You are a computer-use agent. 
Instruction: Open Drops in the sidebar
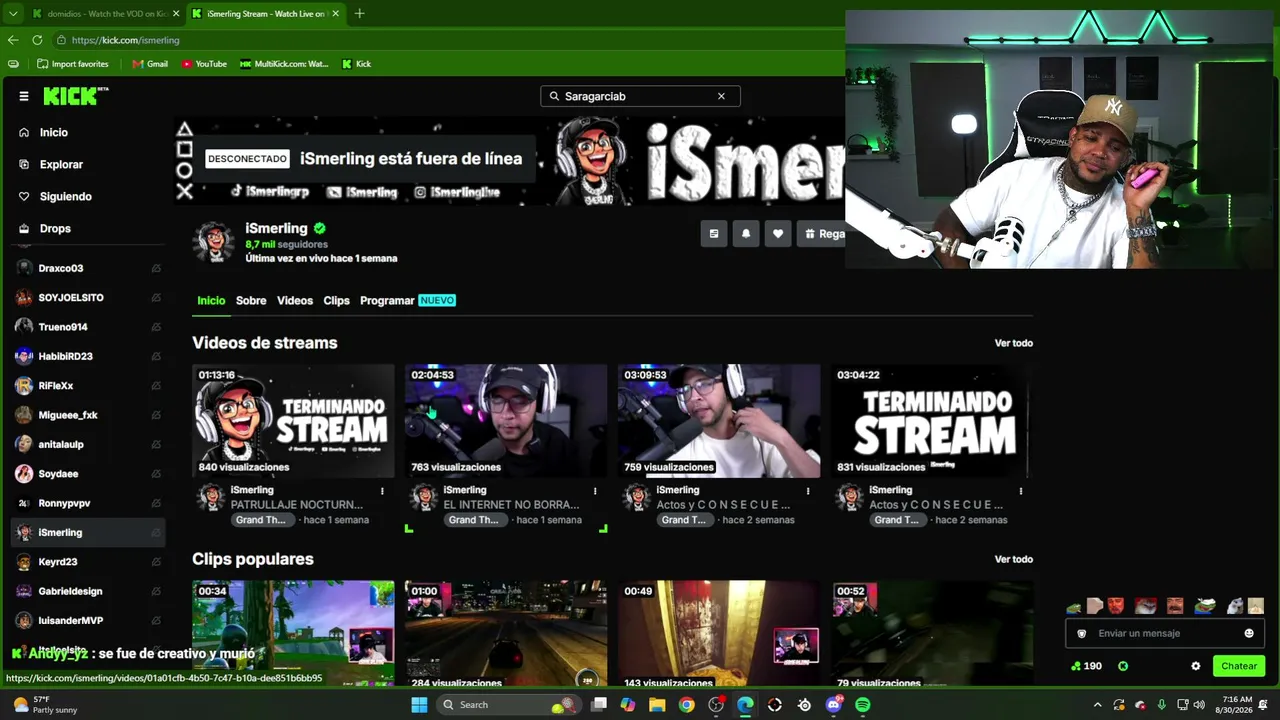click(55, 228)
